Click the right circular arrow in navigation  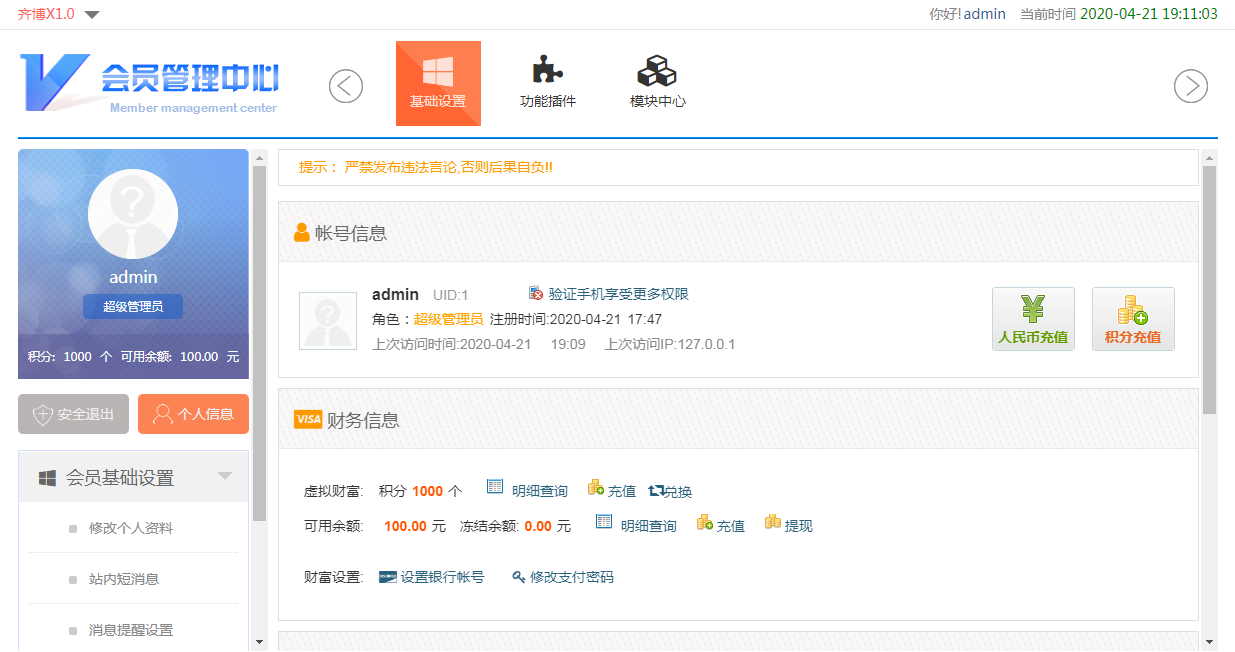pyautogui.click(x=1190, y=86)
